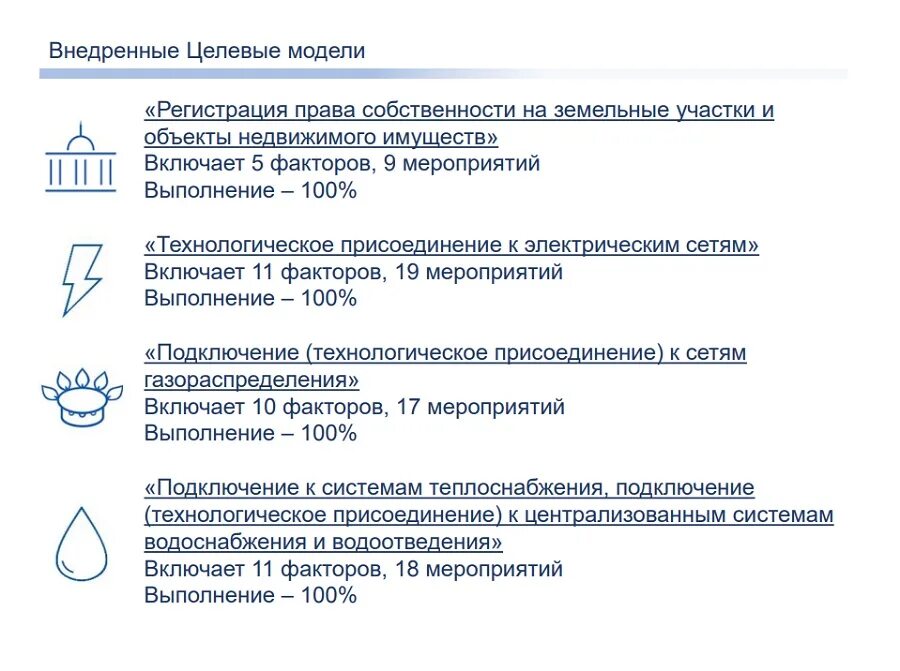The image size is (900, 671).
Task: Open the link ending in «газораспределения»
Action: (445, 366)
